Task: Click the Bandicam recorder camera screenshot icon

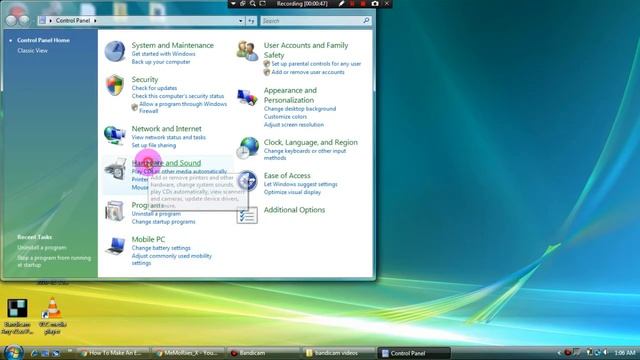Action: [x=375, y=4]
